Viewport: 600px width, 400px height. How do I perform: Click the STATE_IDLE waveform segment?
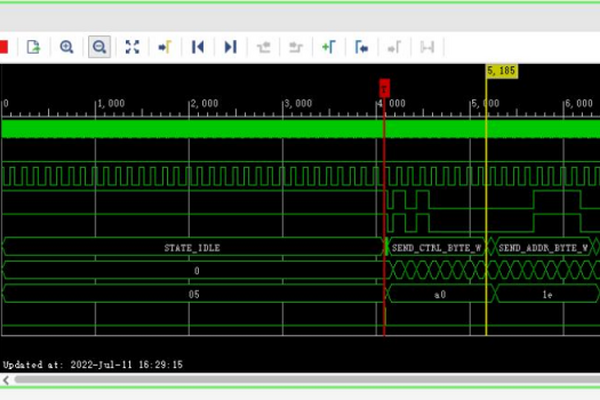tap(192, 246)
